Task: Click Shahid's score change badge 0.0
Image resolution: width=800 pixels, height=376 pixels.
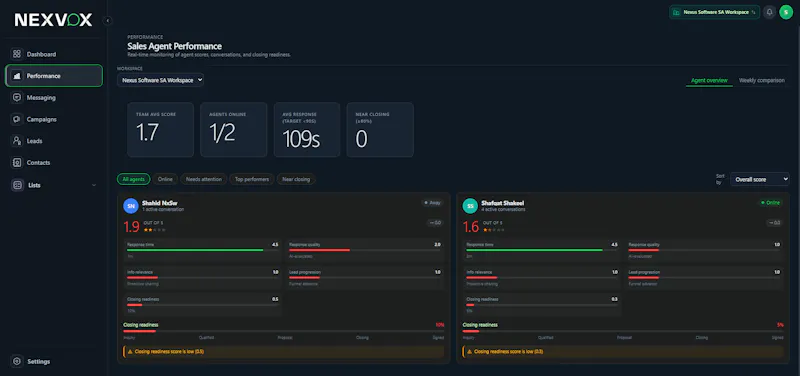Action: (x=435, y=222)
